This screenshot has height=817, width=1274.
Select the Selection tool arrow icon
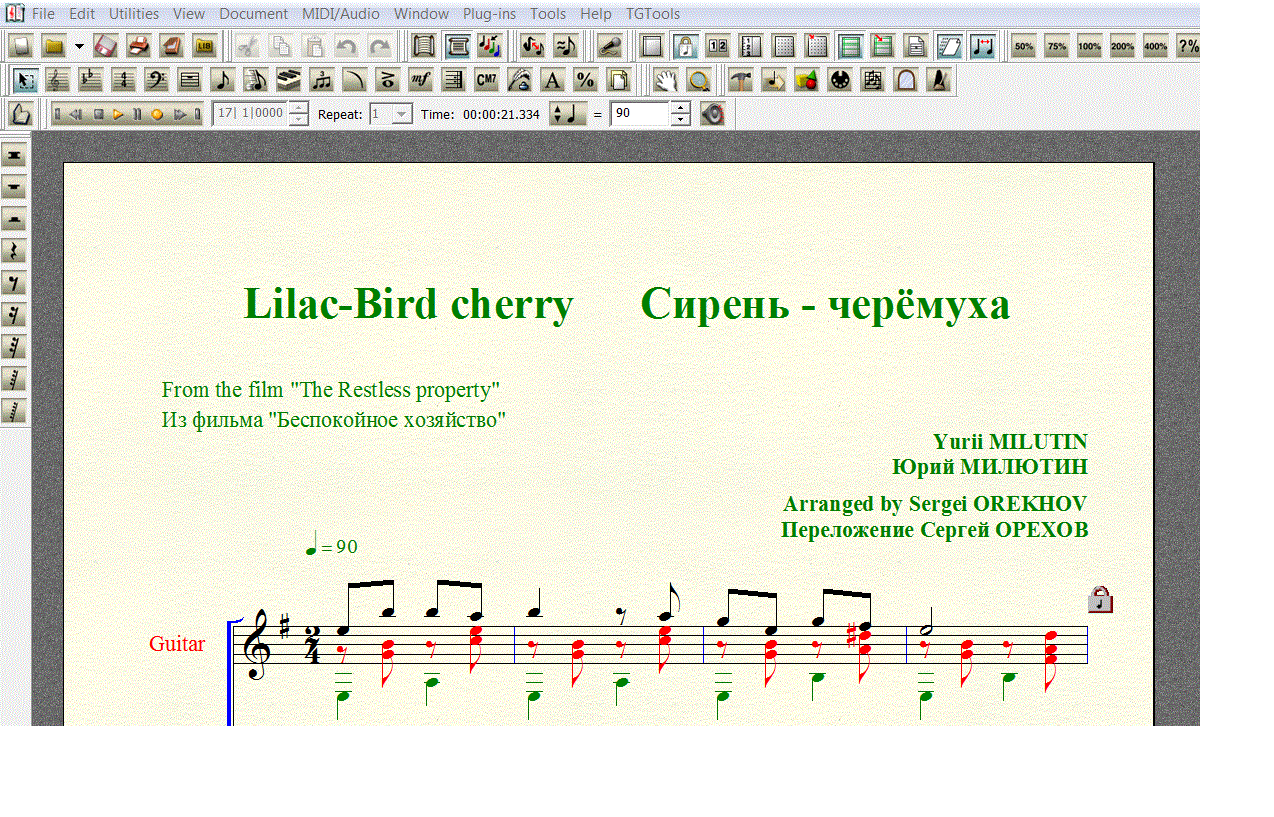[x=27, y=80]
